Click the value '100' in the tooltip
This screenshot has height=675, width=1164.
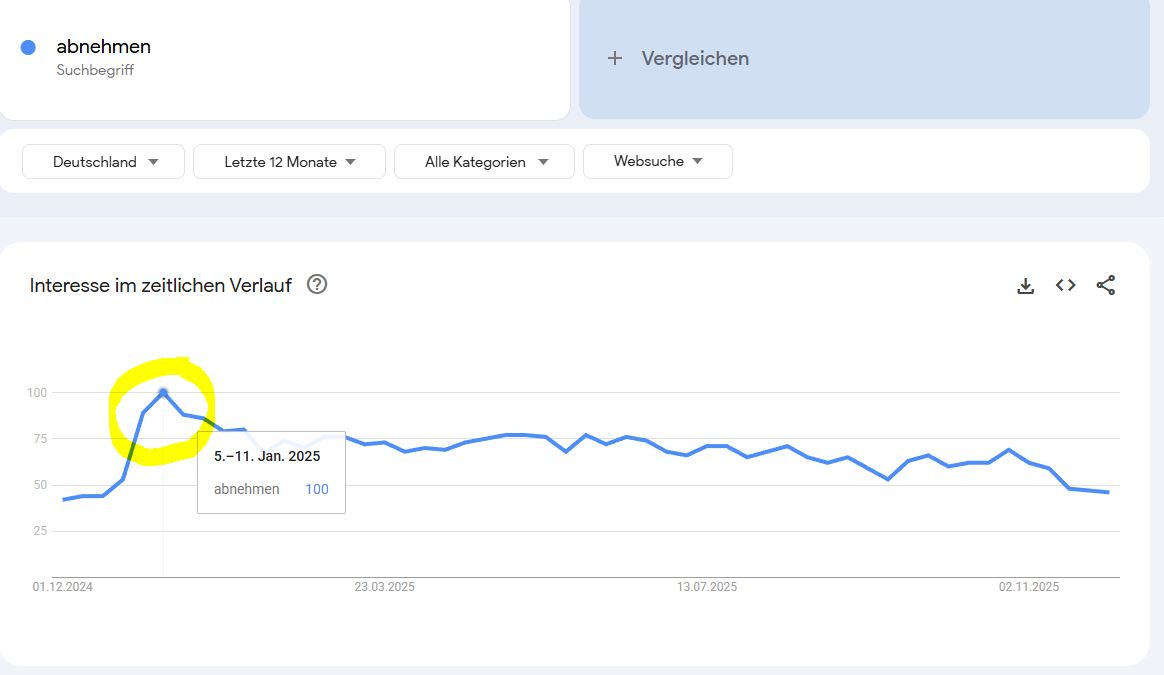click(x=317, y=489)
